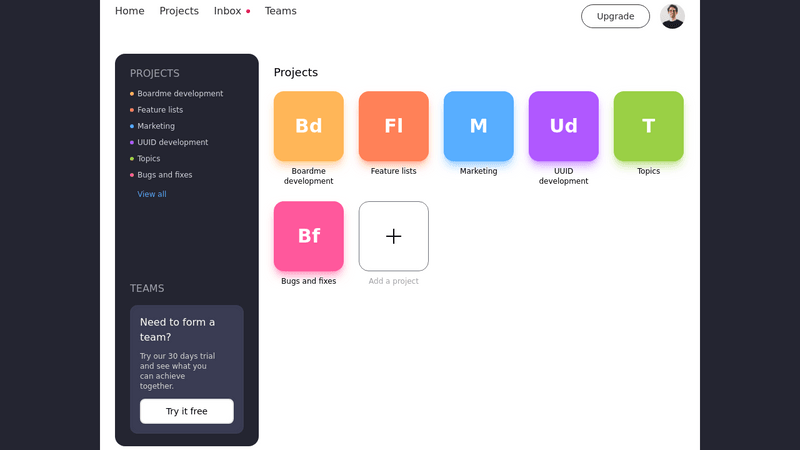Click the Topics label under the green tile
The image size is (800, 450).
648,171
